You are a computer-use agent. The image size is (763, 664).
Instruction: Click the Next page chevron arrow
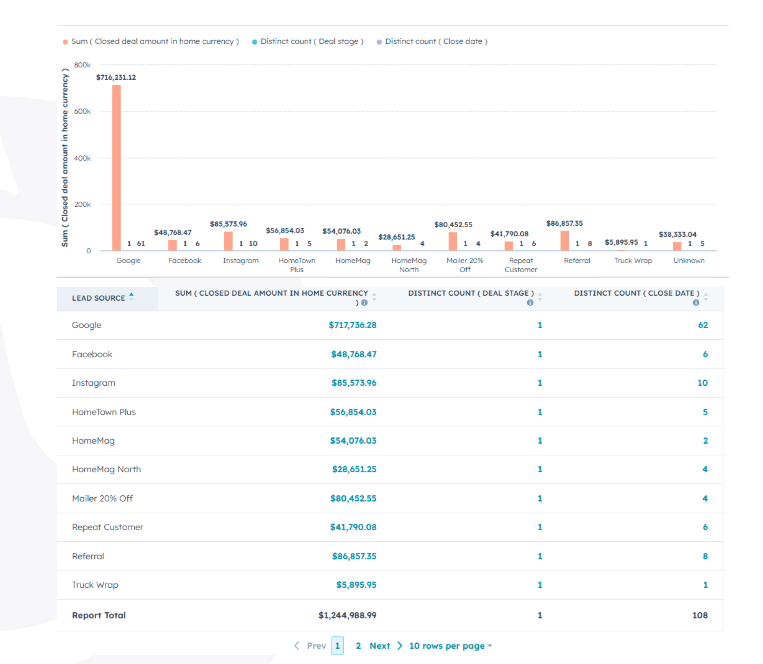pyautogui.click(x=399, y=646)
